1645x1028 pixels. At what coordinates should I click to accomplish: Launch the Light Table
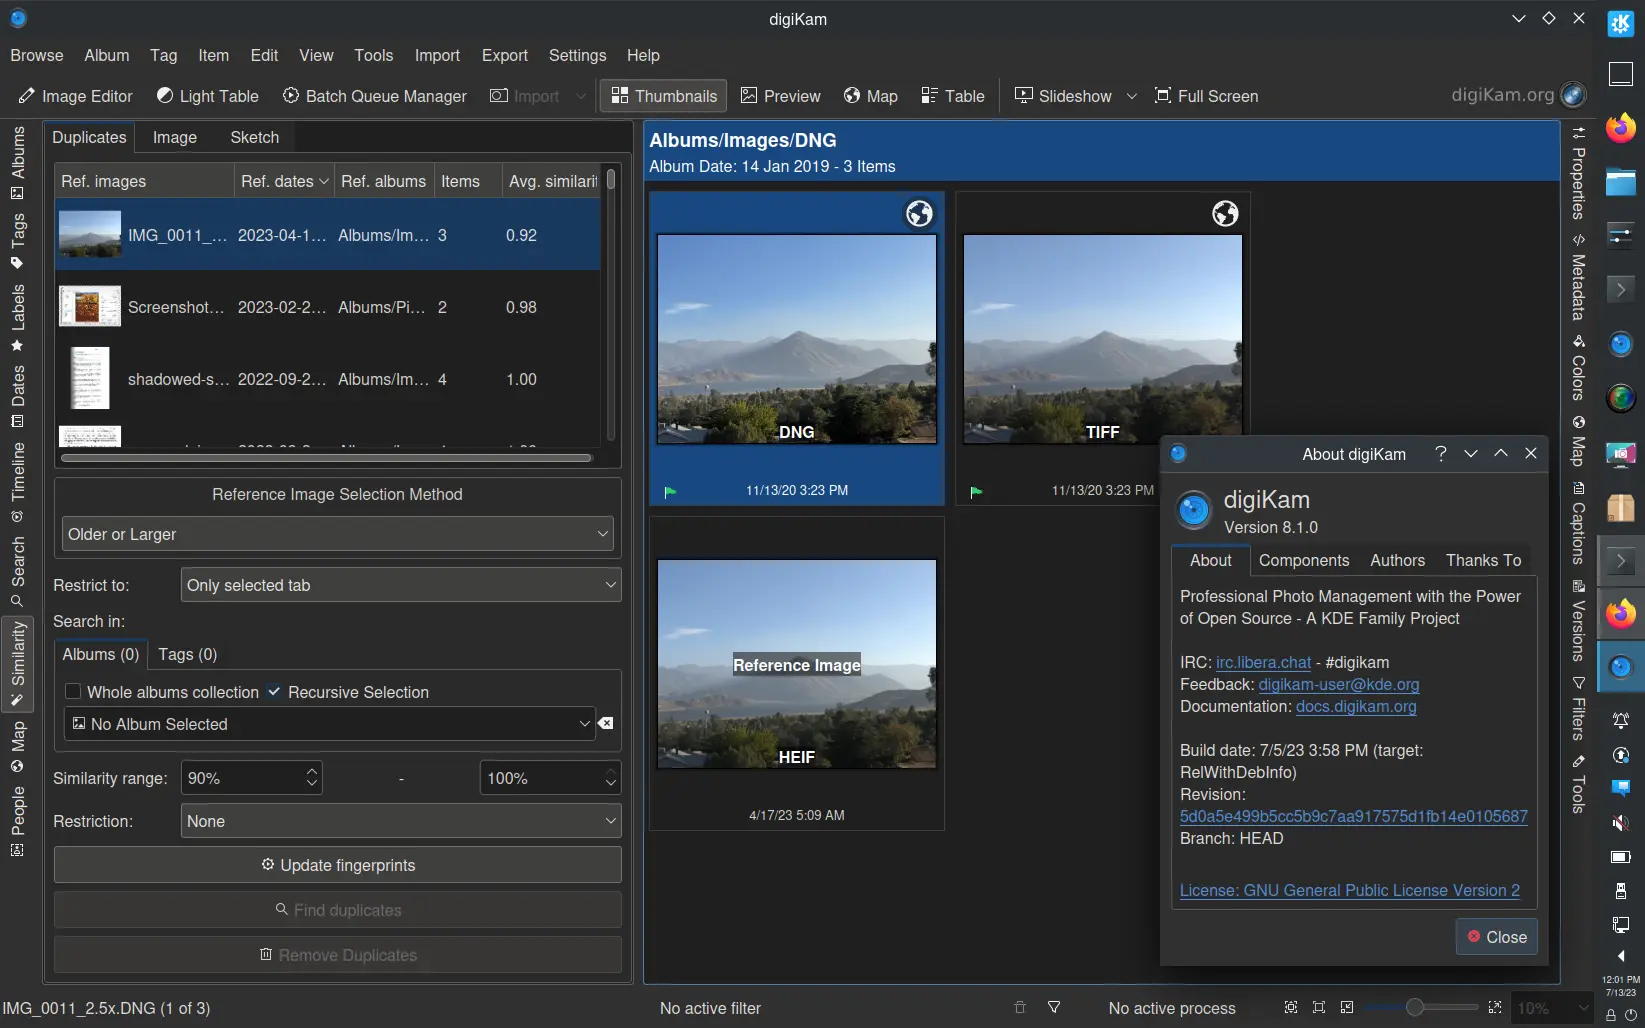[x=208, y=96]
